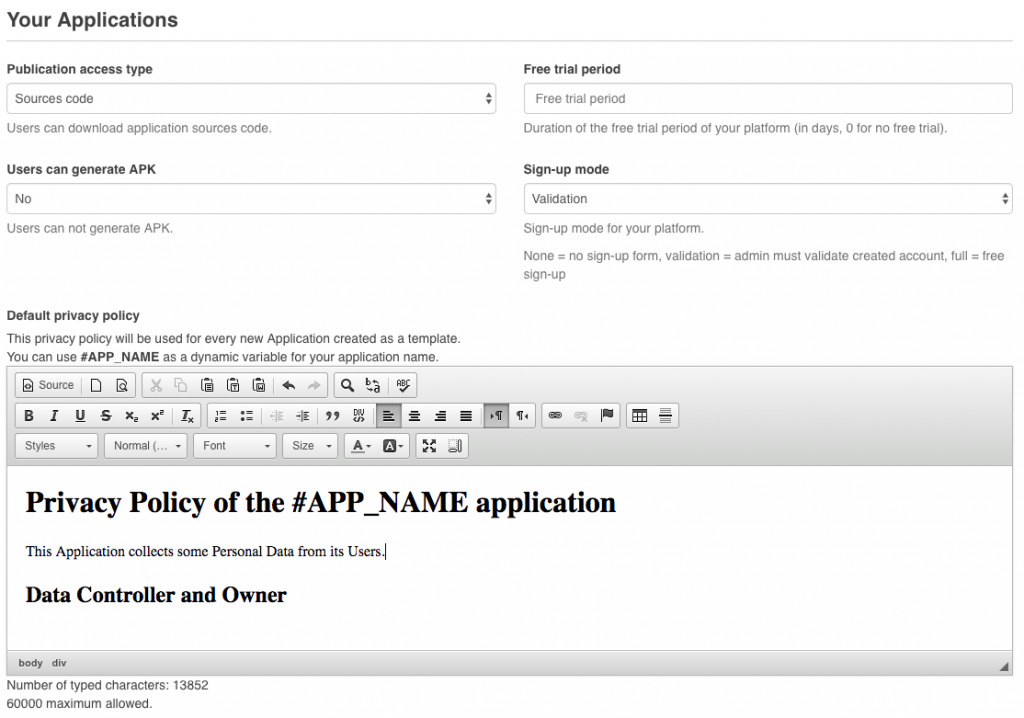Viewport: 1024px width, 718px height.
Task: Toggle italic text formatting
Action: [54, 416]
